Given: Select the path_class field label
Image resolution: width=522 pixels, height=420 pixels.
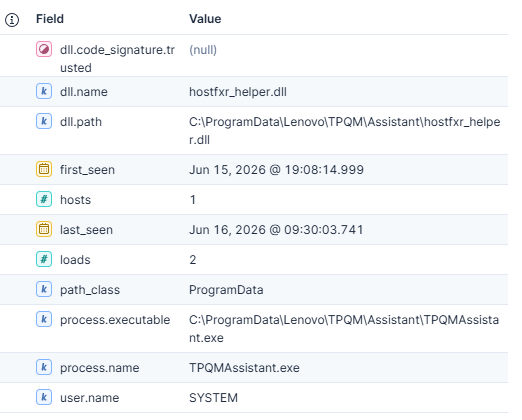Looking at the screenshot, I should (90, 290).
